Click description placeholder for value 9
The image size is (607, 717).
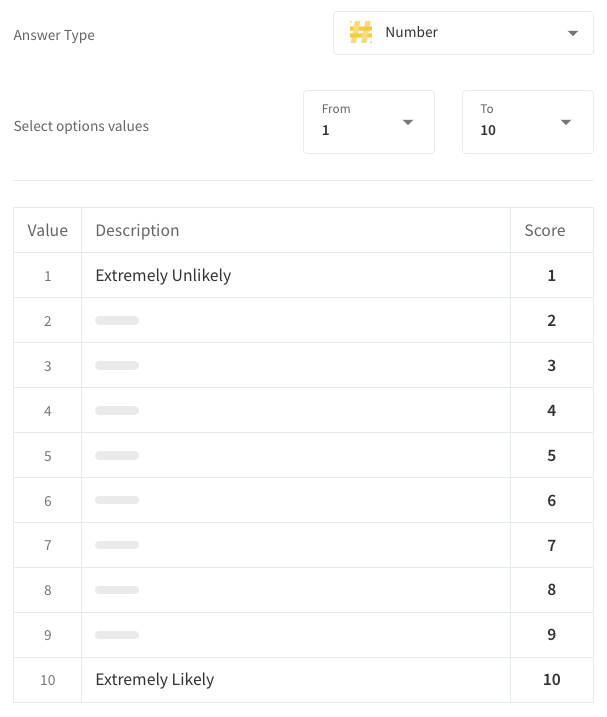117,635
